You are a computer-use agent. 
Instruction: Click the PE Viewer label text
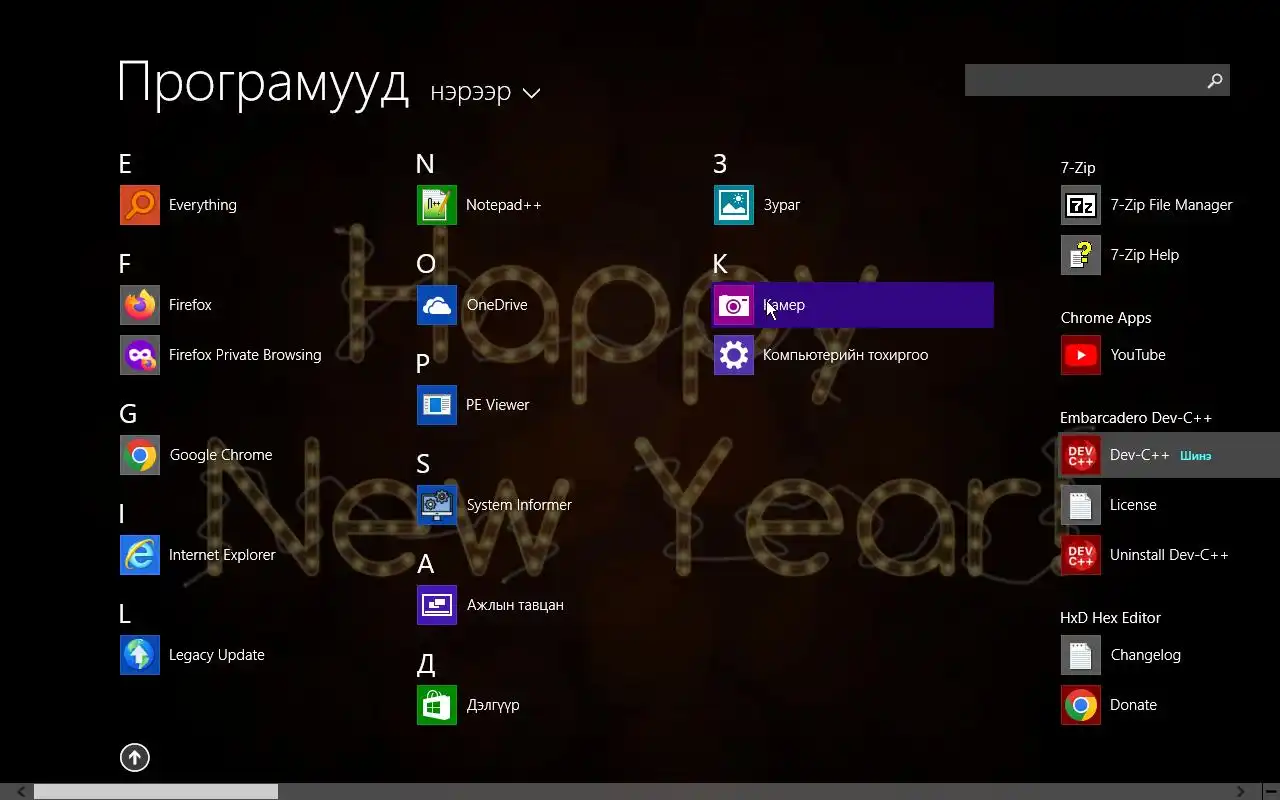click(x=498, y=405)
